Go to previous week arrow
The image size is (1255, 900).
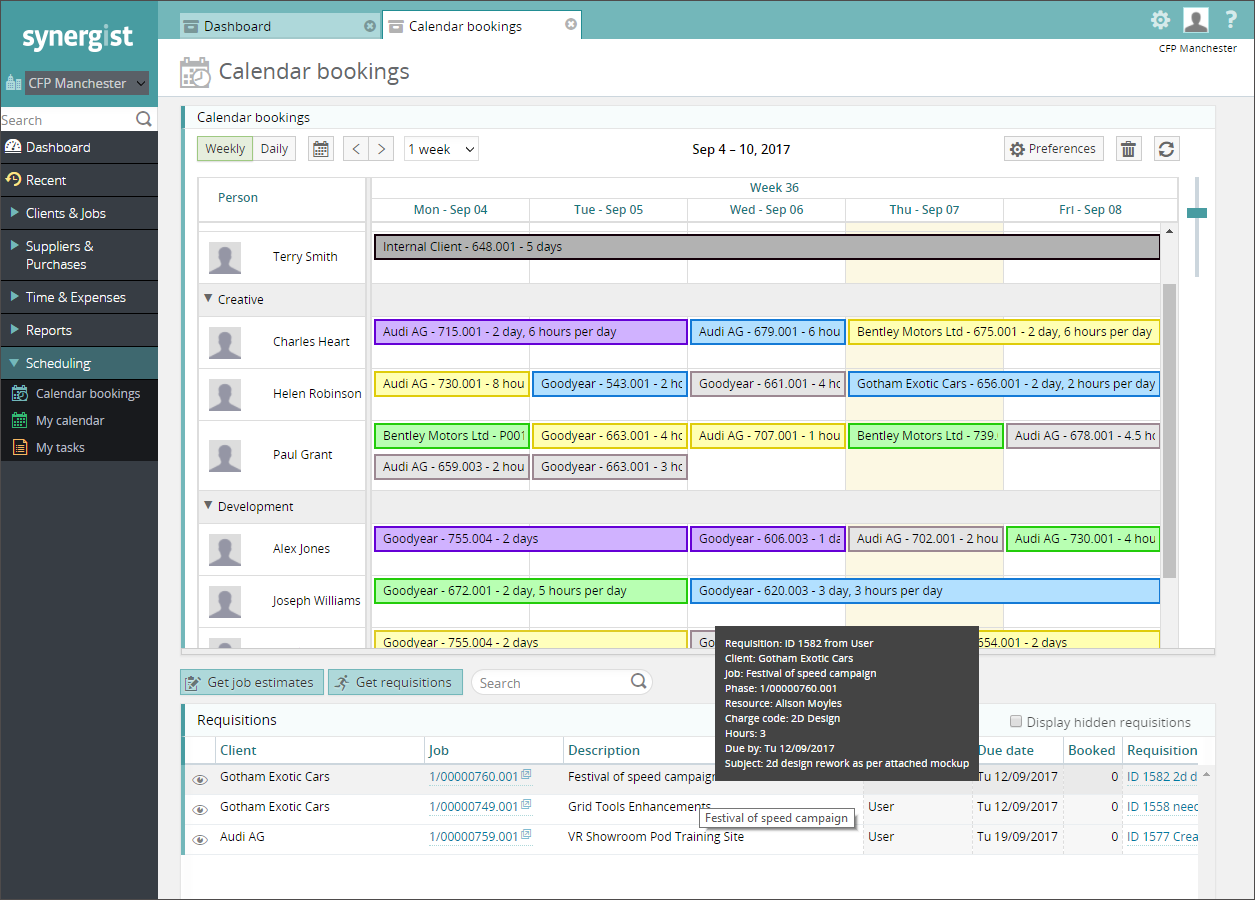point(356,149)
